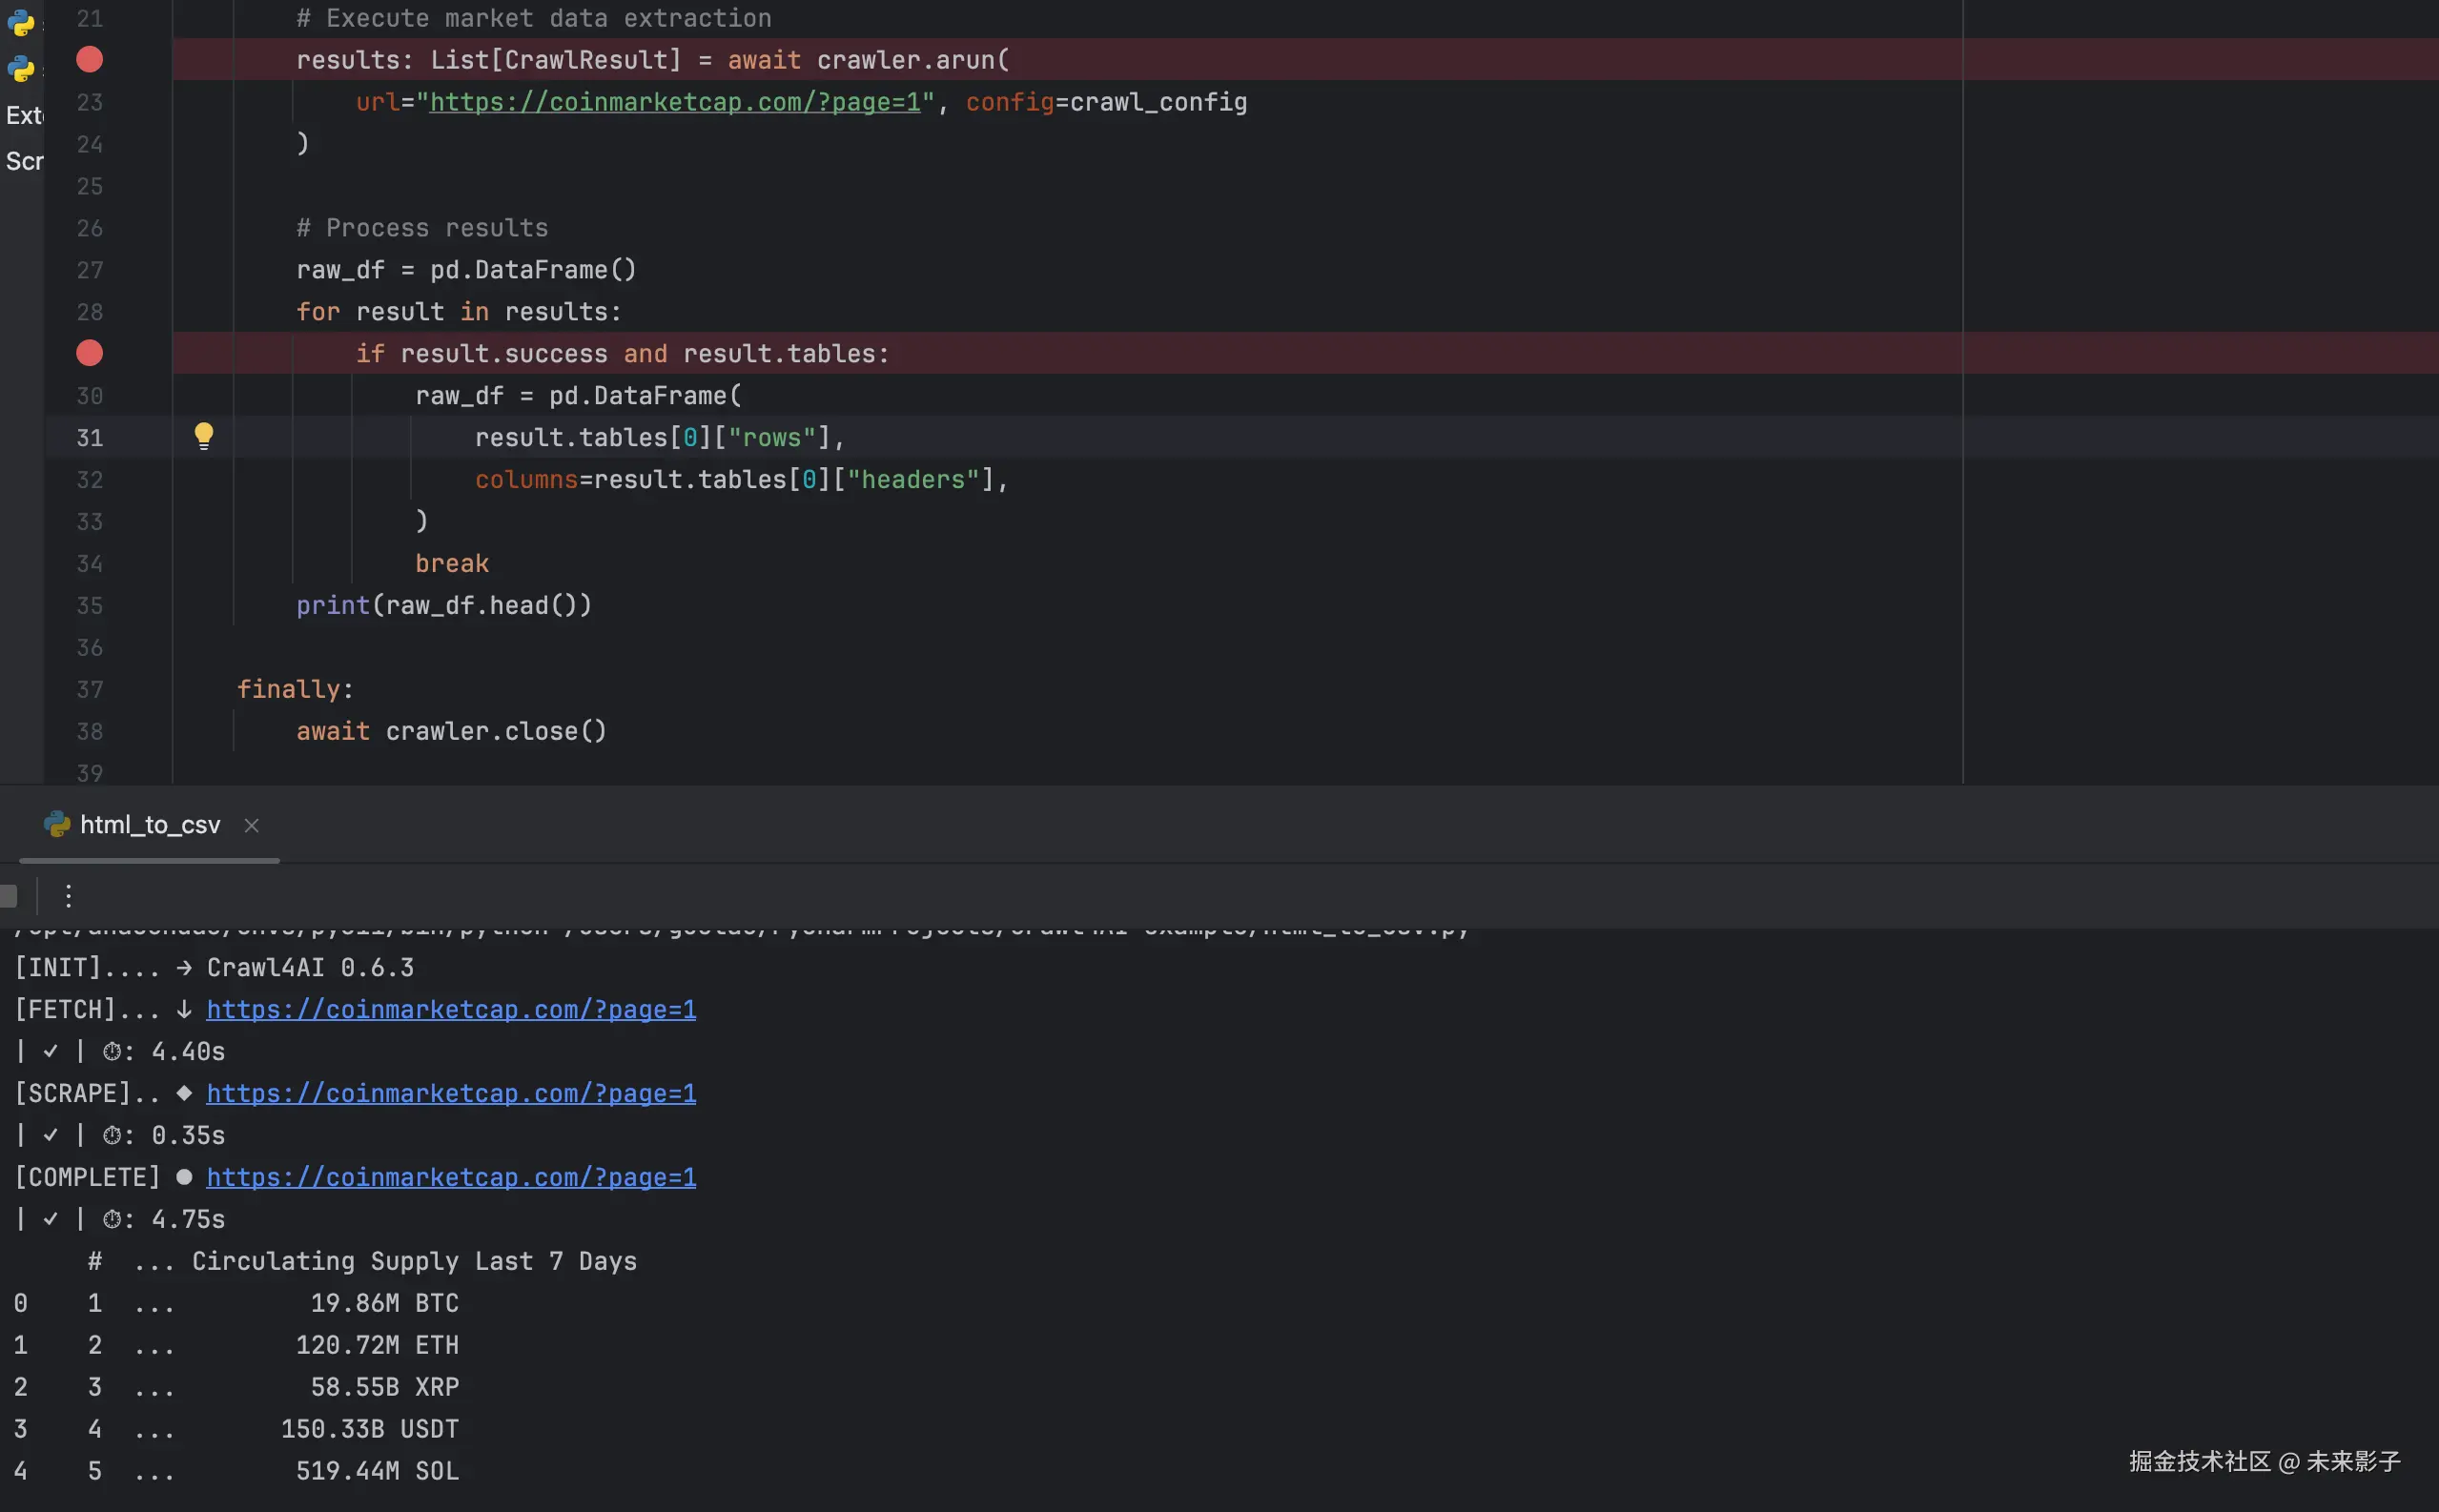Select the html_to_csv run tab
This screenshot has width=2439, height=1512.
point(149,825)
